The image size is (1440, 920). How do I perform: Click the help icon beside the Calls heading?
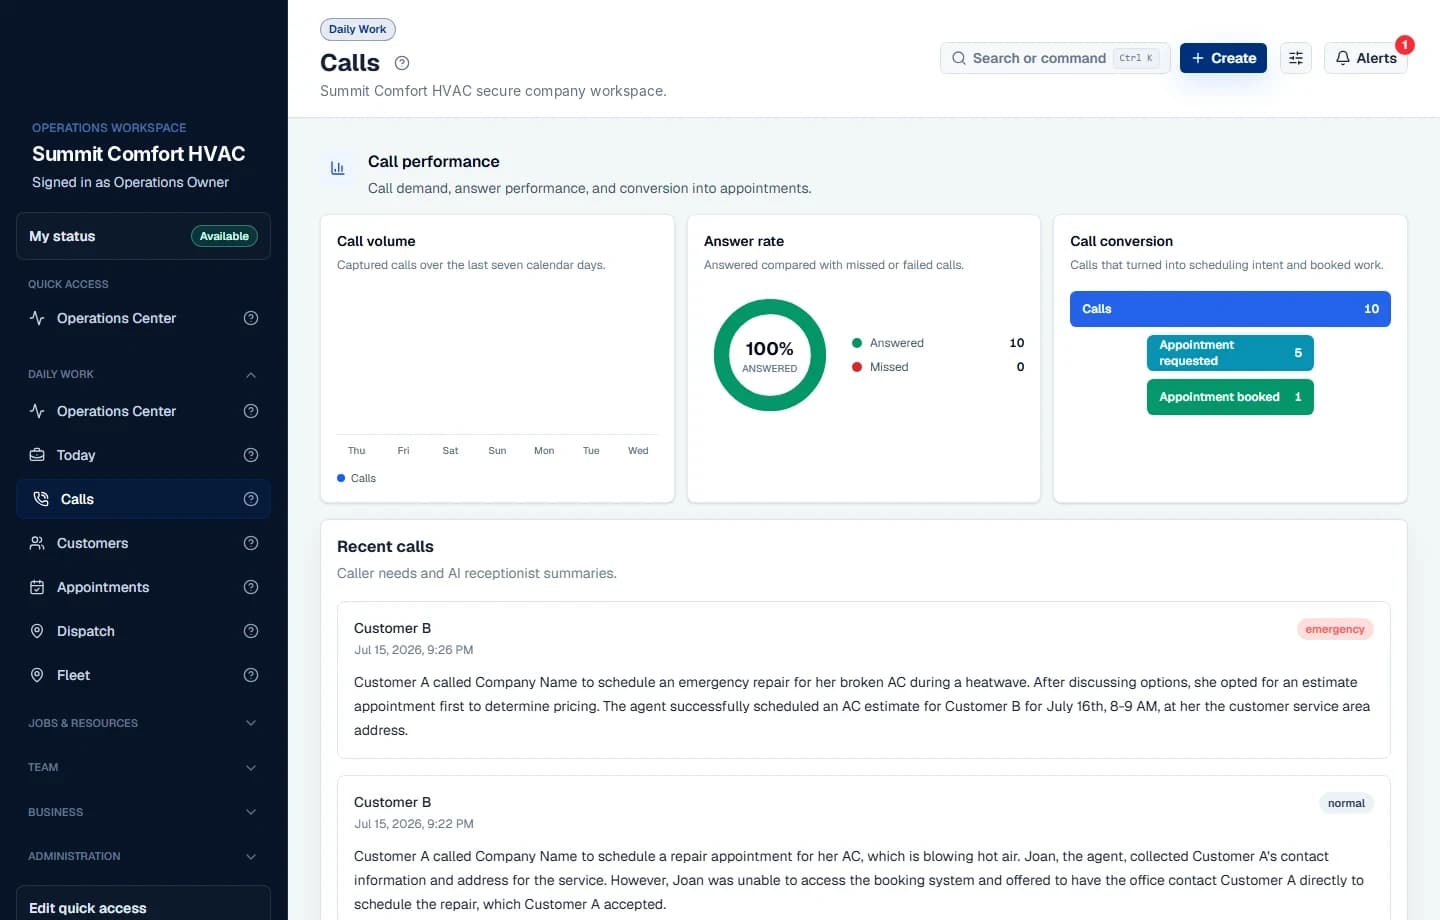coord(402,63)
